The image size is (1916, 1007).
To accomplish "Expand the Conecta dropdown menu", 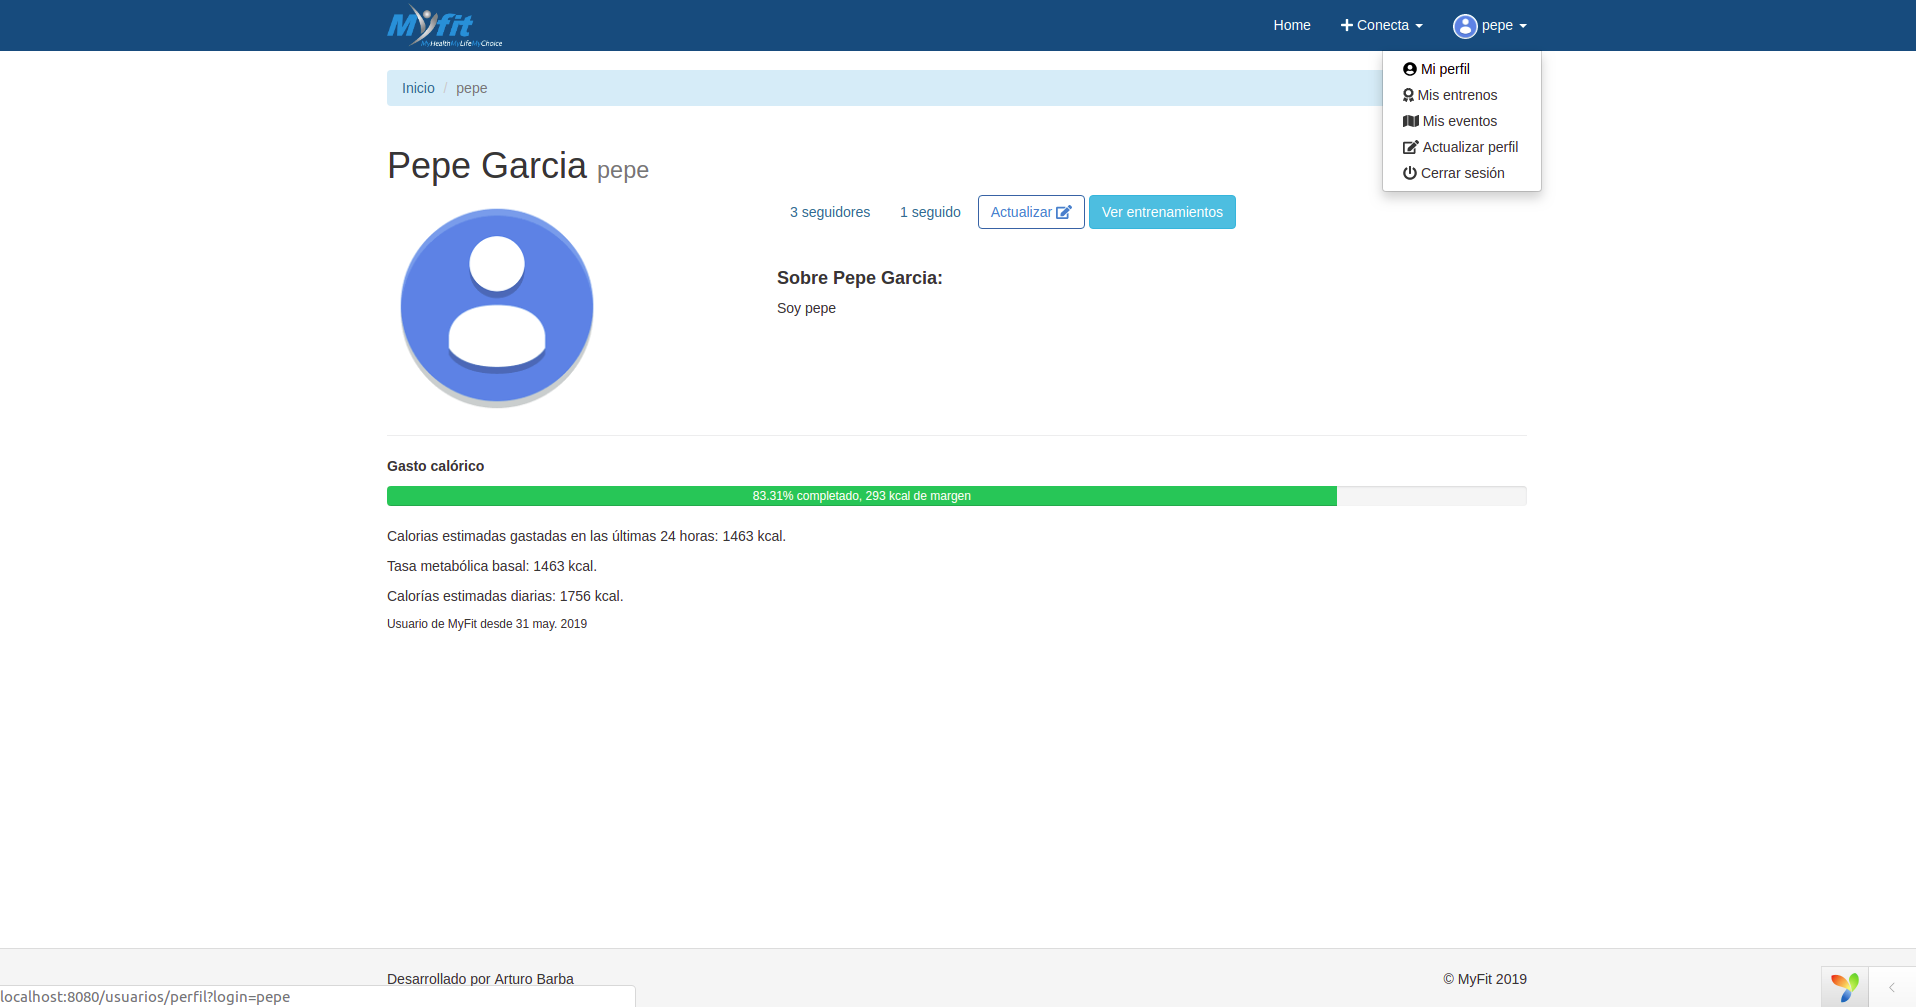I will [1381, 25].
